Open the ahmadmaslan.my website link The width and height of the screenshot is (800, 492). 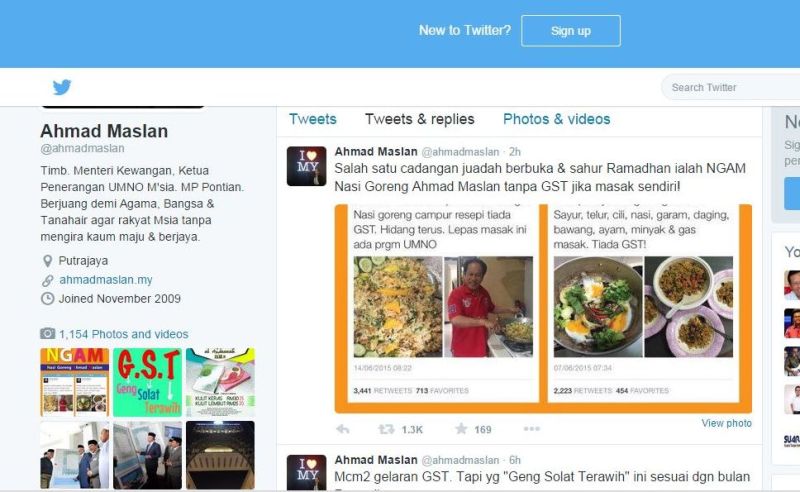coord(106,280)
